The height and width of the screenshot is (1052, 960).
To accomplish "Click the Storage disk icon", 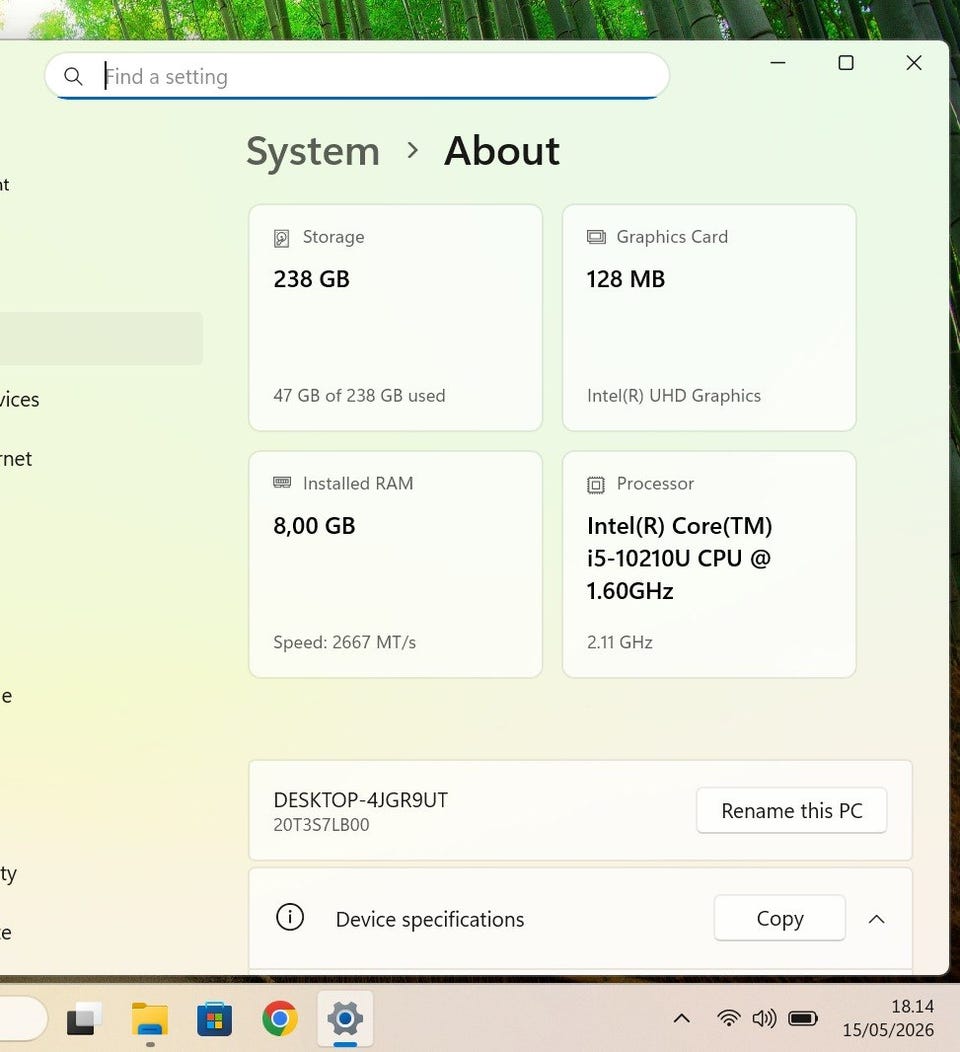I will [x=281, y=238].
